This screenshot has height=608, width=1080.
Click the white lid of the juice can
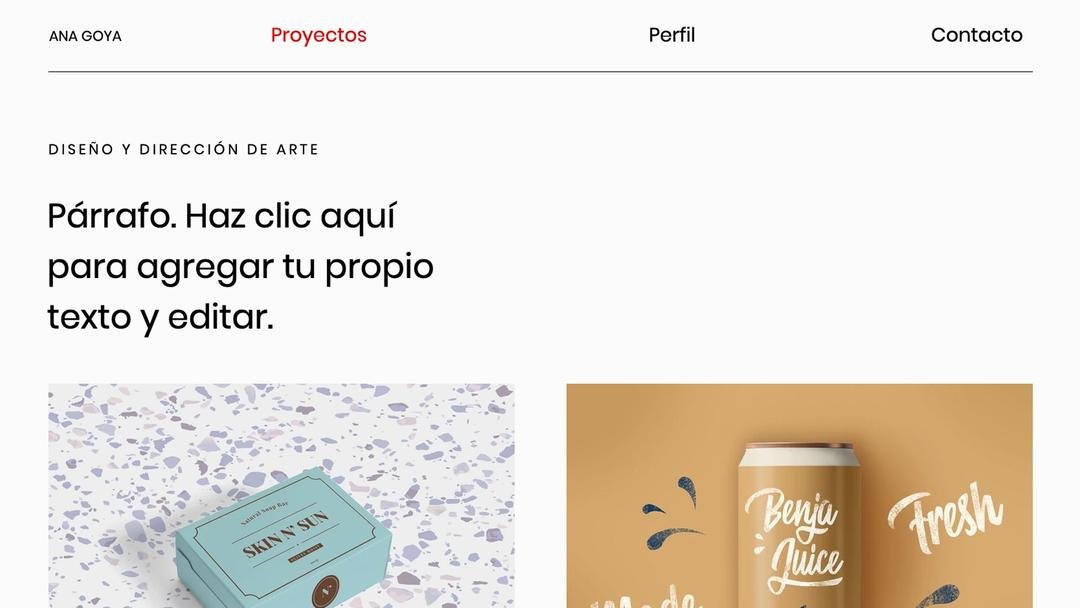coord(797,455)
